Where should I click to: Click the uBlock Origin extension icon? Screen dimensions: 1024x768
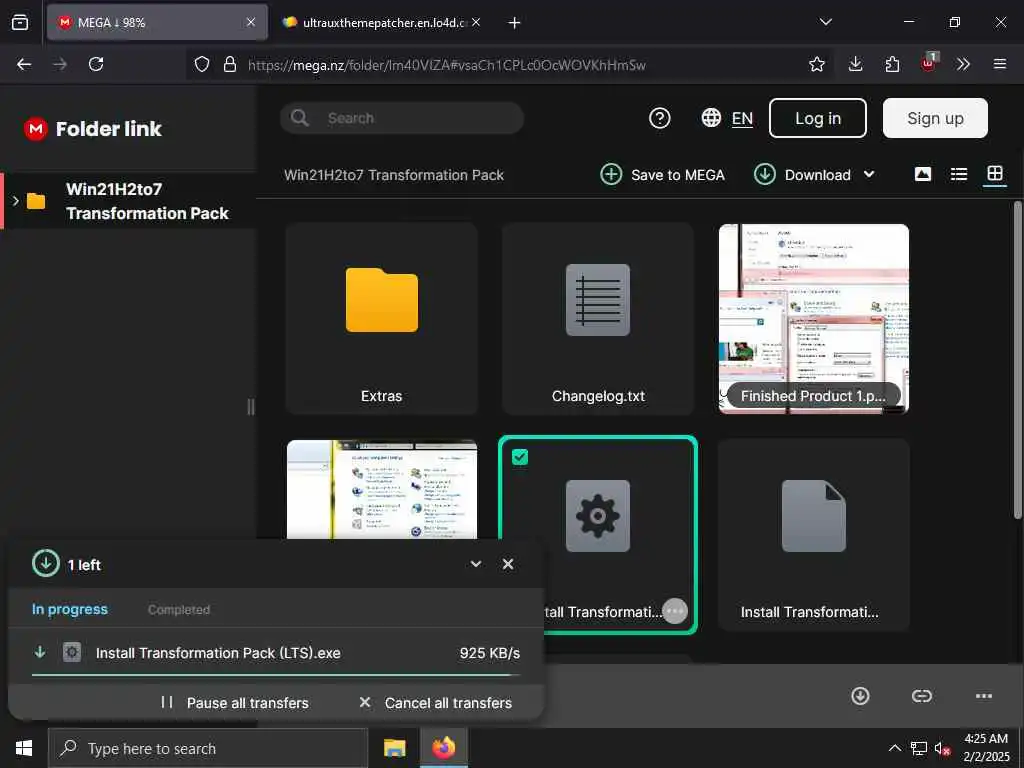click(929, 63)
